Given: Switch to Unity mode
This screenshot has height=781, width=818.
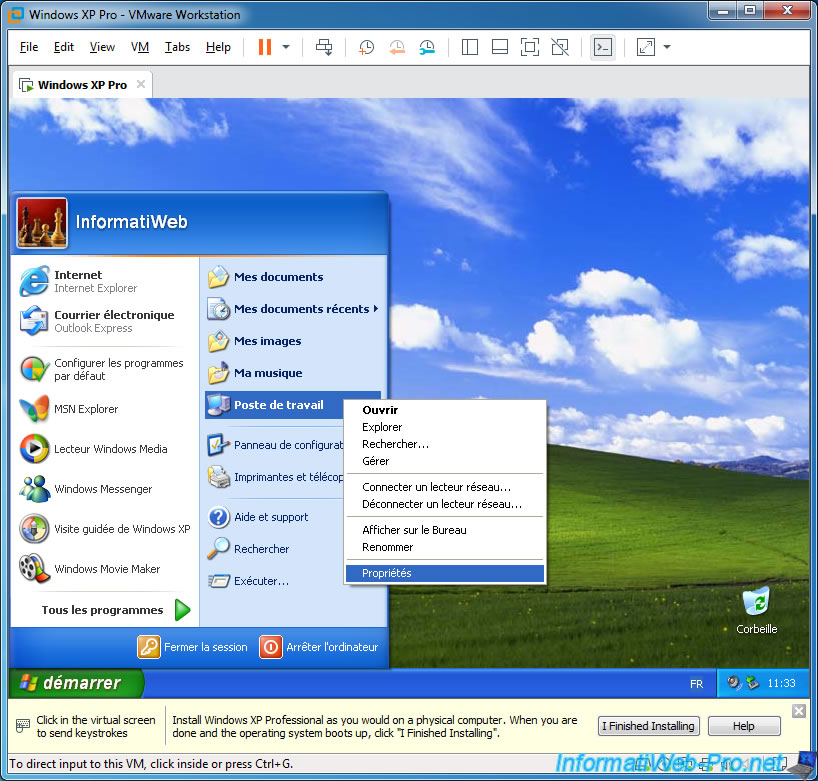Looking at the screenshot, I should [x=560, y=47].
